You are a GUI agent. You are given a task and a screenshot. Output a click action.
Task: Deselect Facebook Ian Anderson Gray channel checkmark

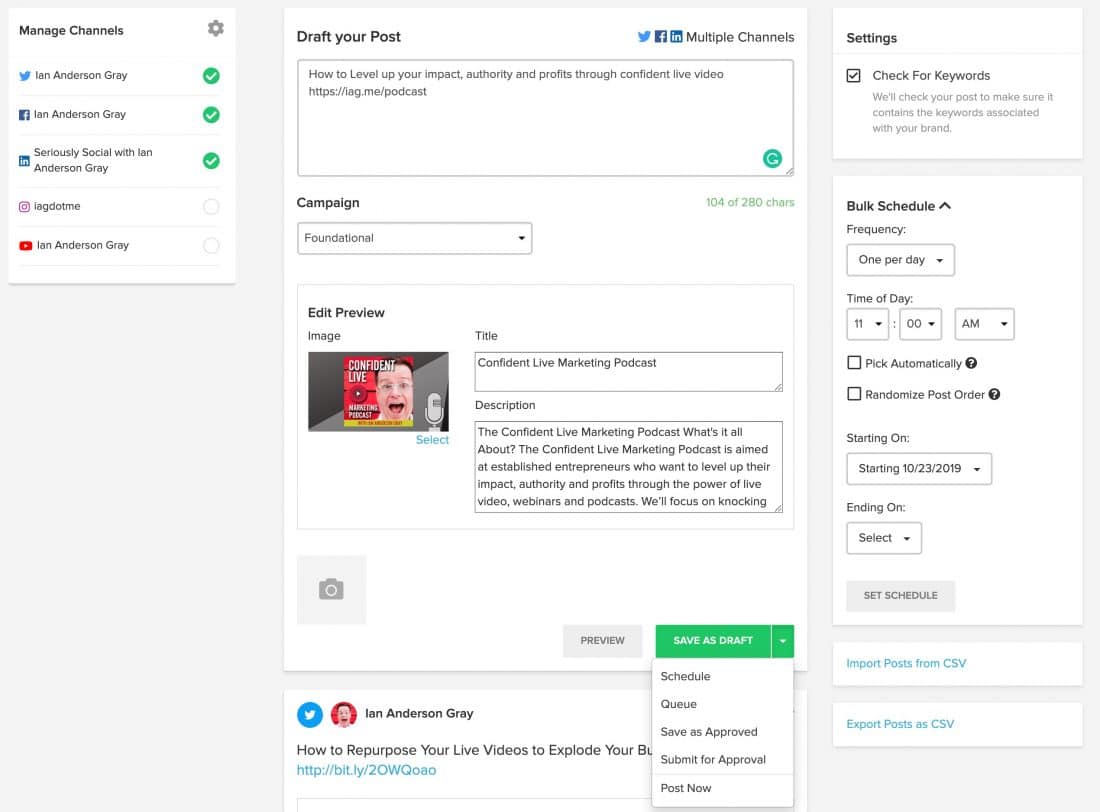211,114
